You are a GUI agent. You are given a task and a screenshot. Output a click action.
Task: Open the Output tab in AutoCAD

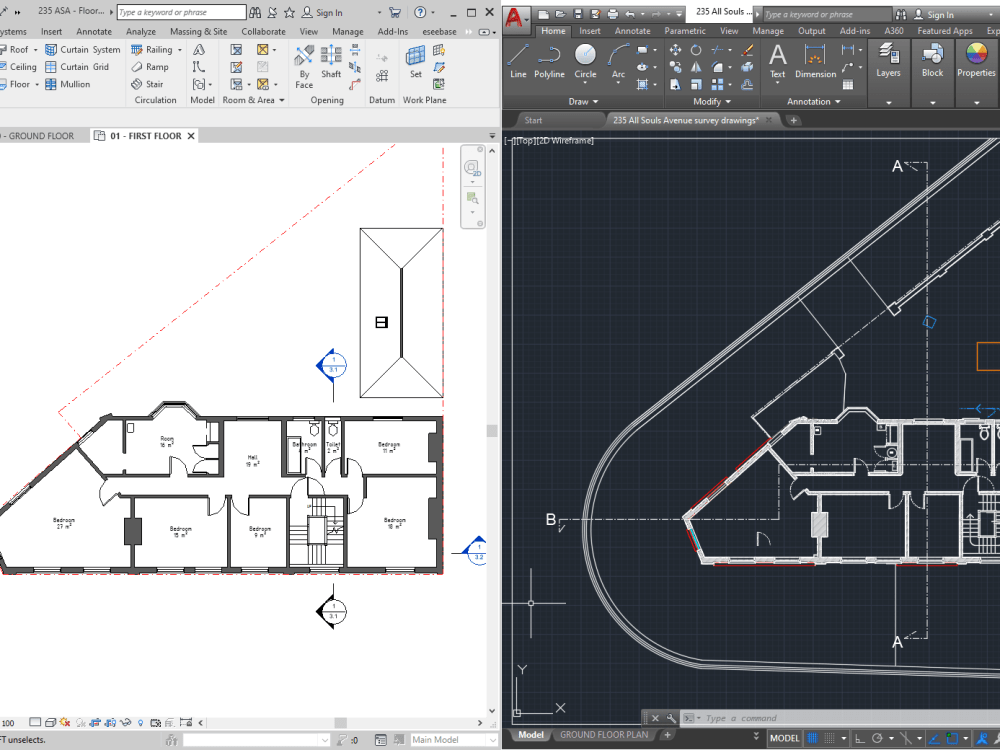point(811,31)
